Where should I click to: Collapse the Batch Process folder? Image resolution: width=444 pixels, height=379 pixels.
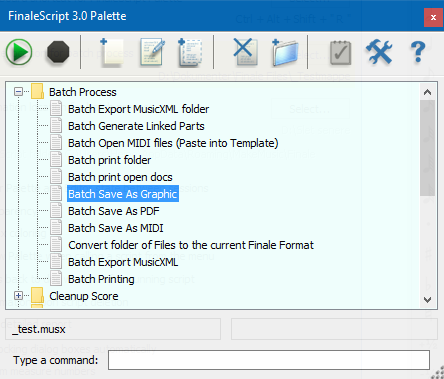(19, 92)
